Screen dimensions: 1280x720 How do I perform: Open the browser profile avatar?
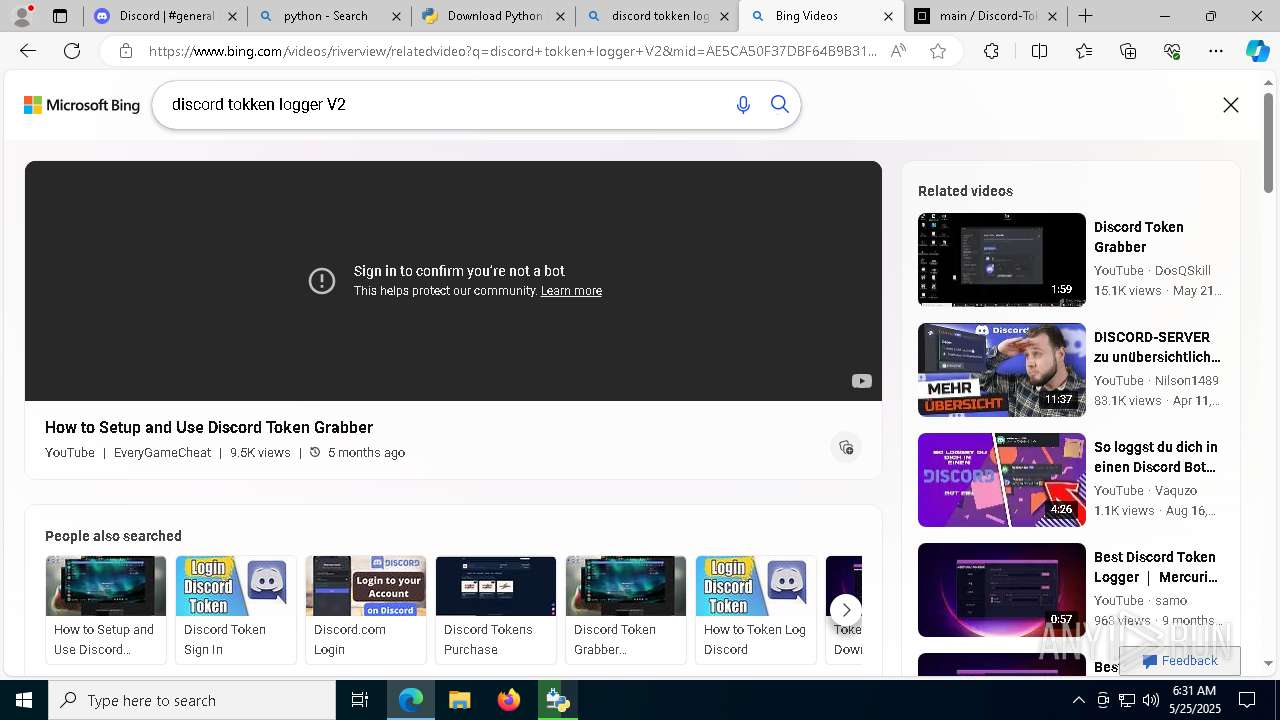pyautogui.click(x=22, y=16)
